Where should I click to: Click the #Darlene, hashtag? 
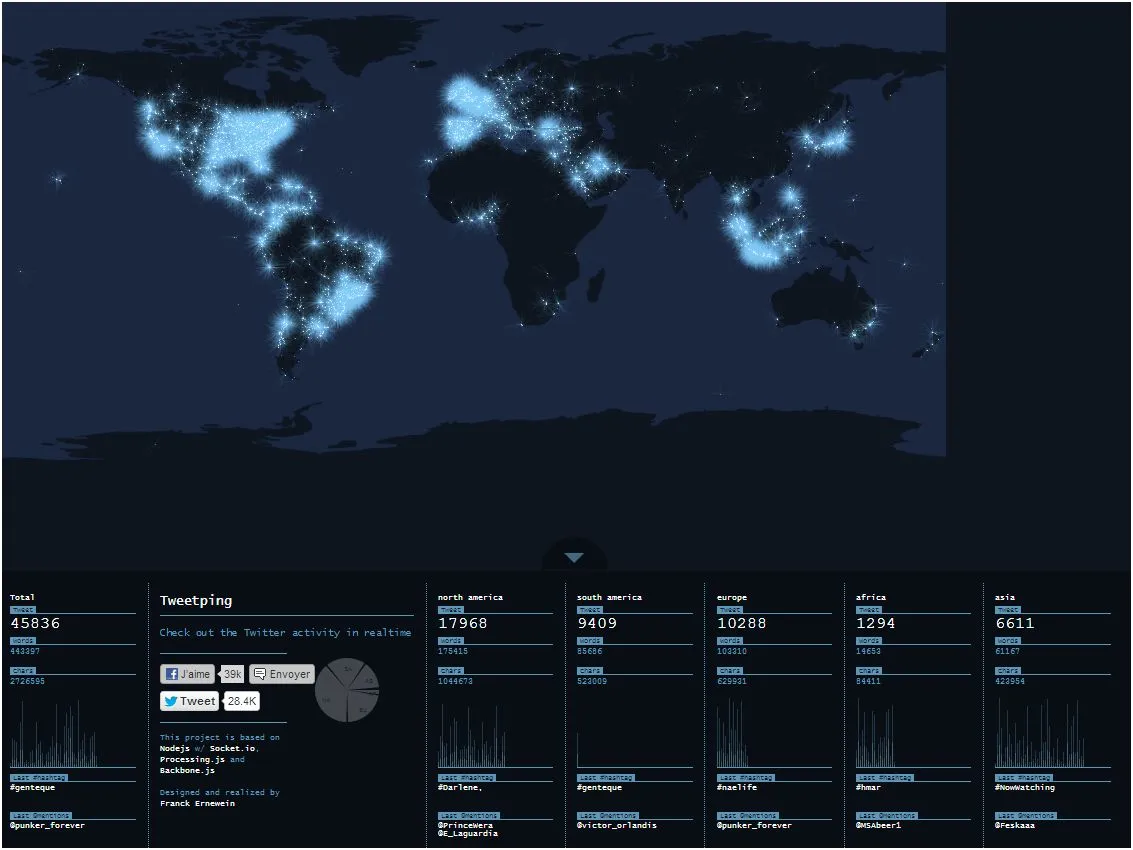point(460,788)
